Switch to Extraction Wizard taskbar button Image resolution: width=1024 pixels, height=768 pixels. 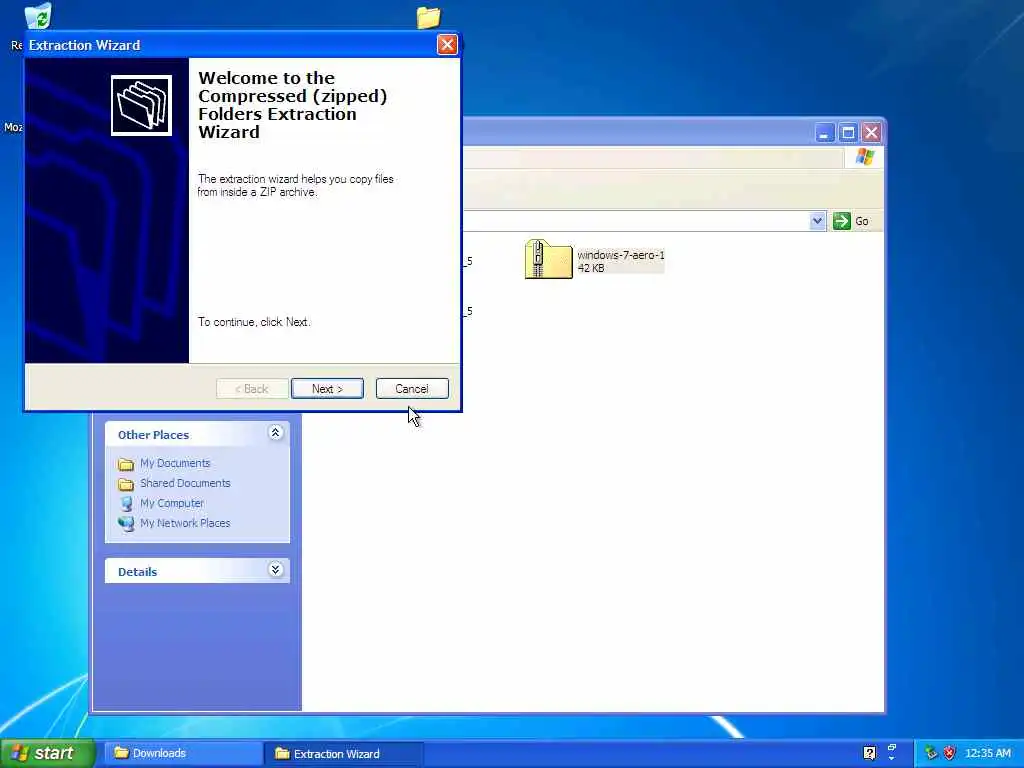(344, 754)
